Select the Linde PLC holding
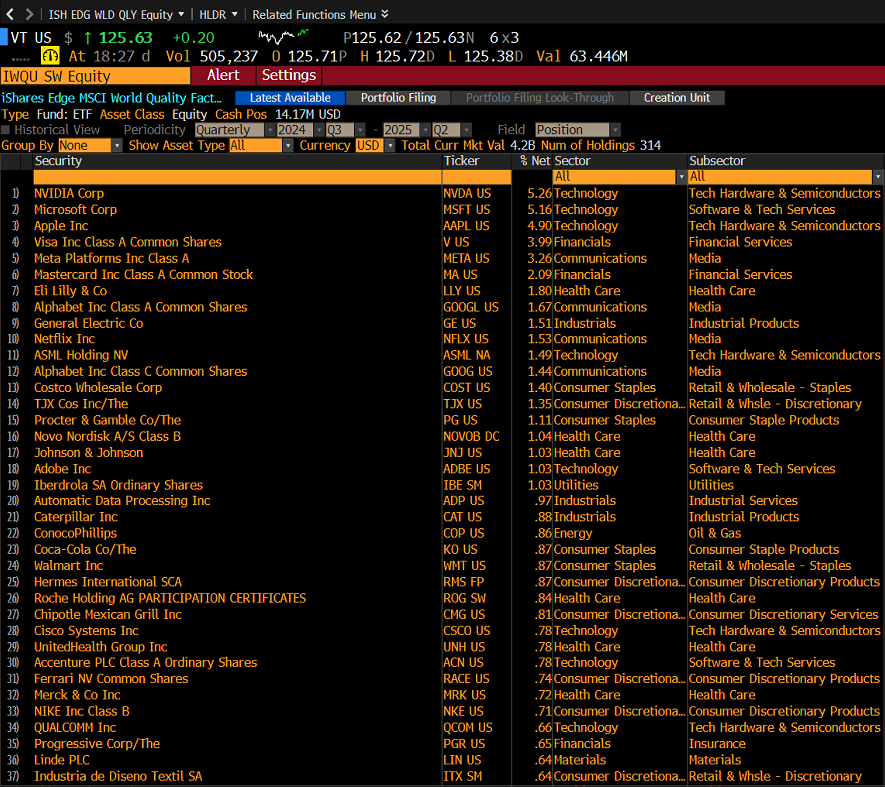This screenshot has height=787, width=885. click(x=62, y=760)
